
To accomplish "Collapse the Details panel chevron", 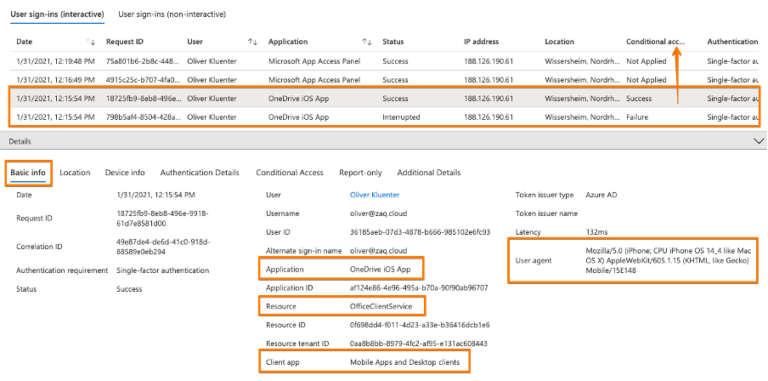I will coord(759,141).
